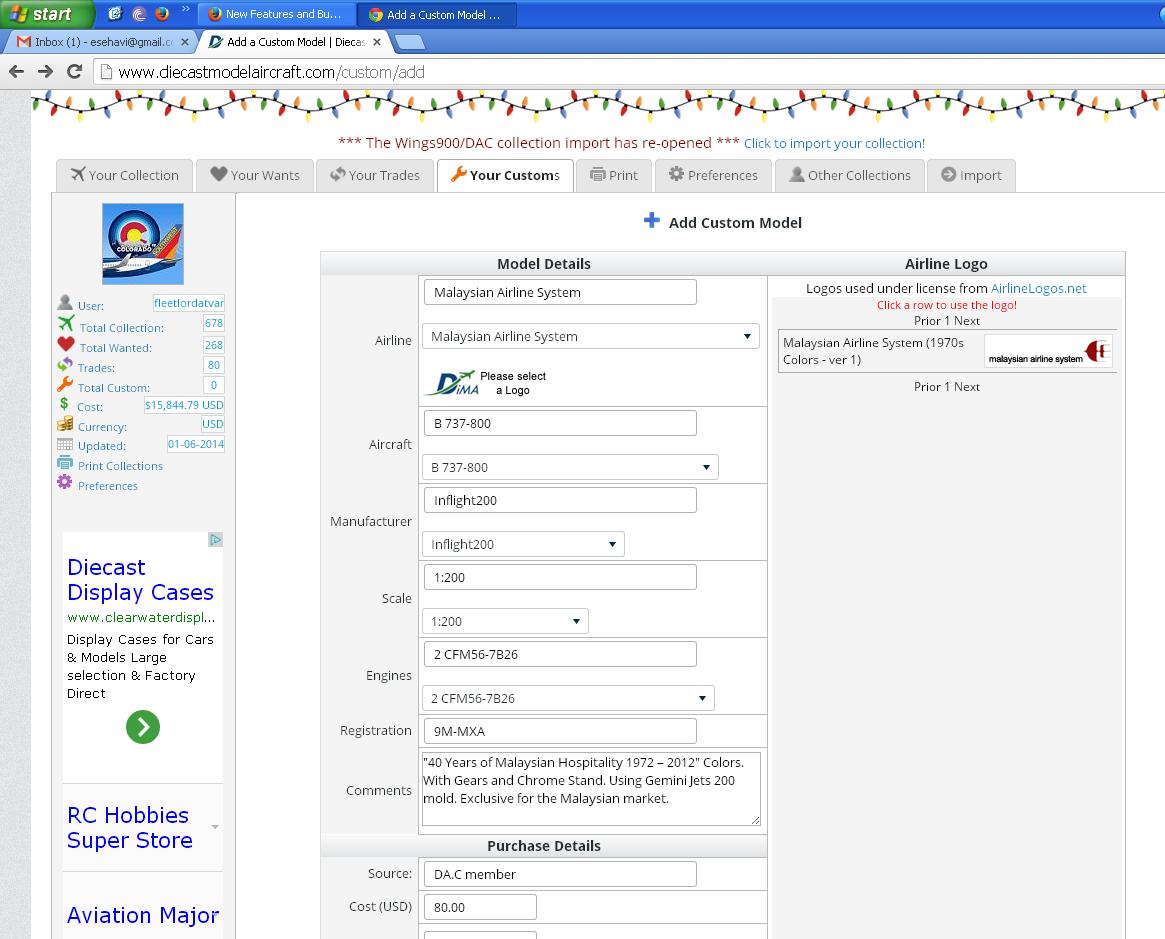Click the fleetlordatvar username link

(189, 303)
